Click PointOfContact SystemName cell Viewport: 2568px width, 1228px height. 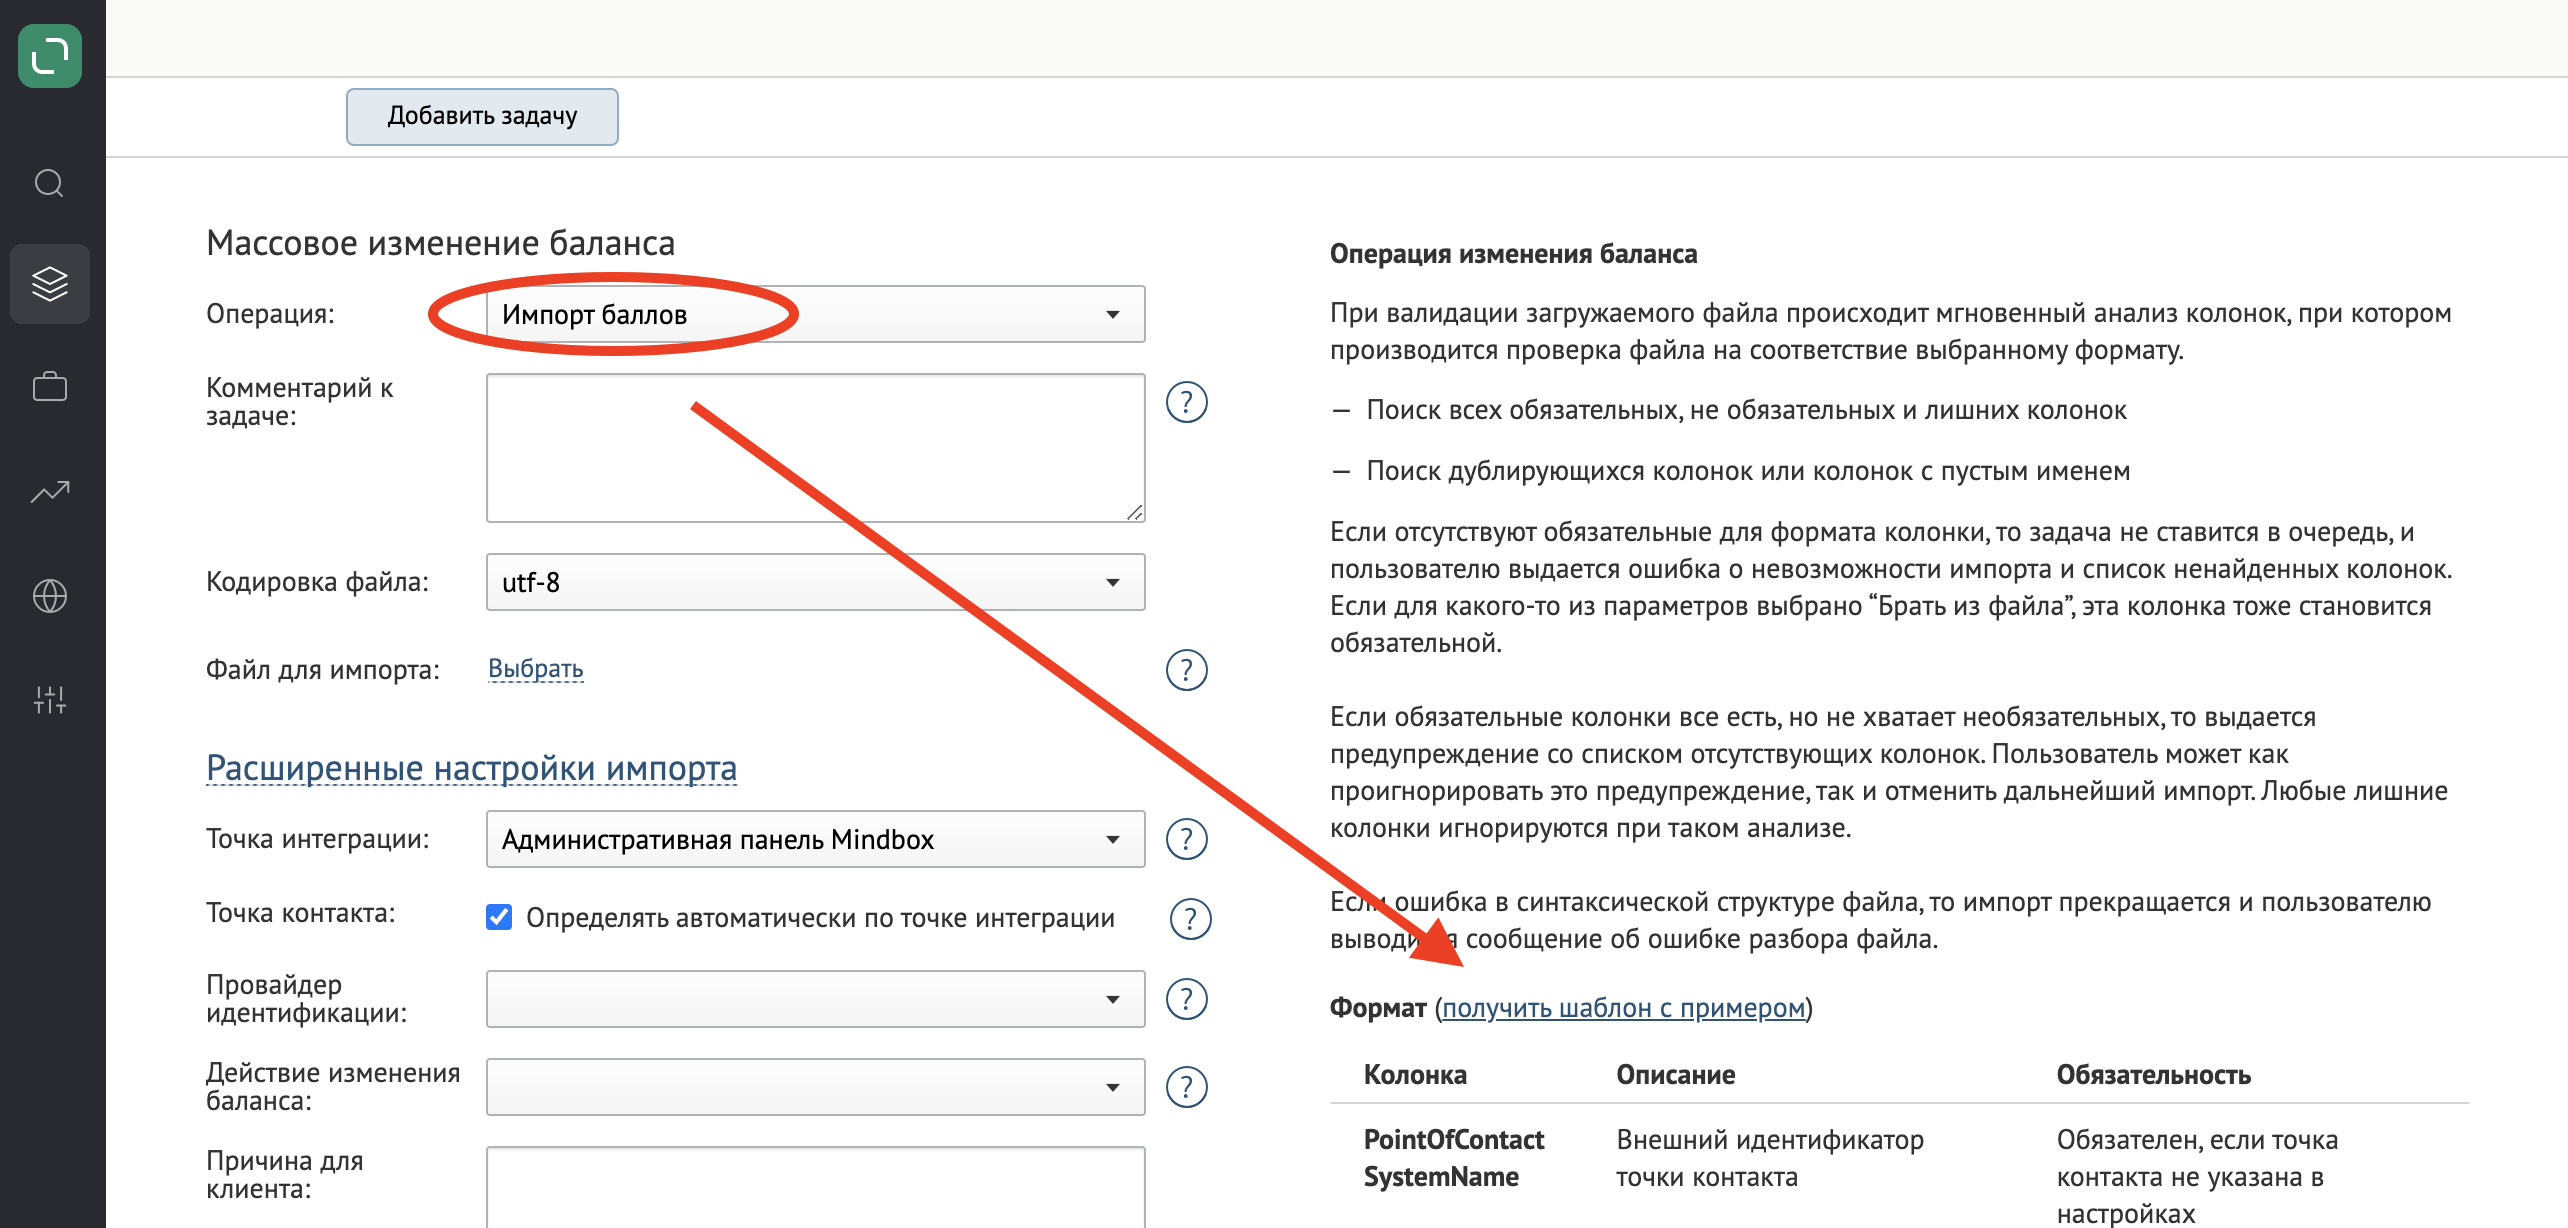click(1454, 1158)
